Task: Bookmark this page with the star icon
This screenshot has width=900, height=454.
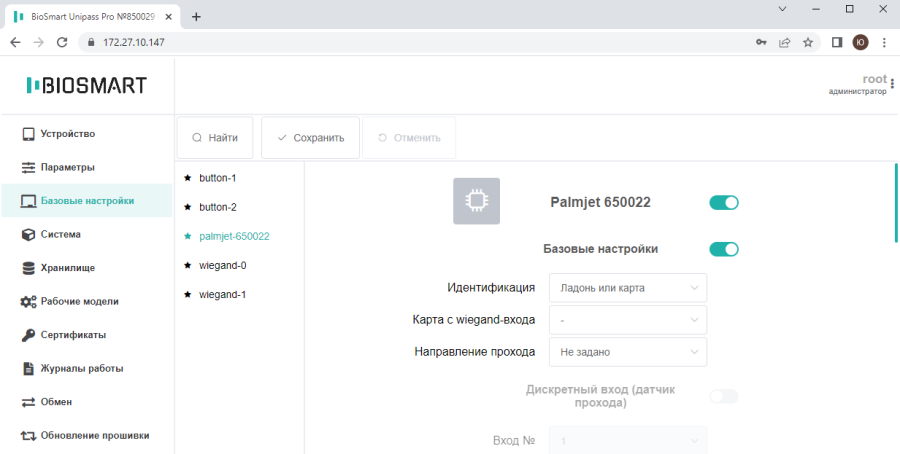Action: (x=808, y=42)
